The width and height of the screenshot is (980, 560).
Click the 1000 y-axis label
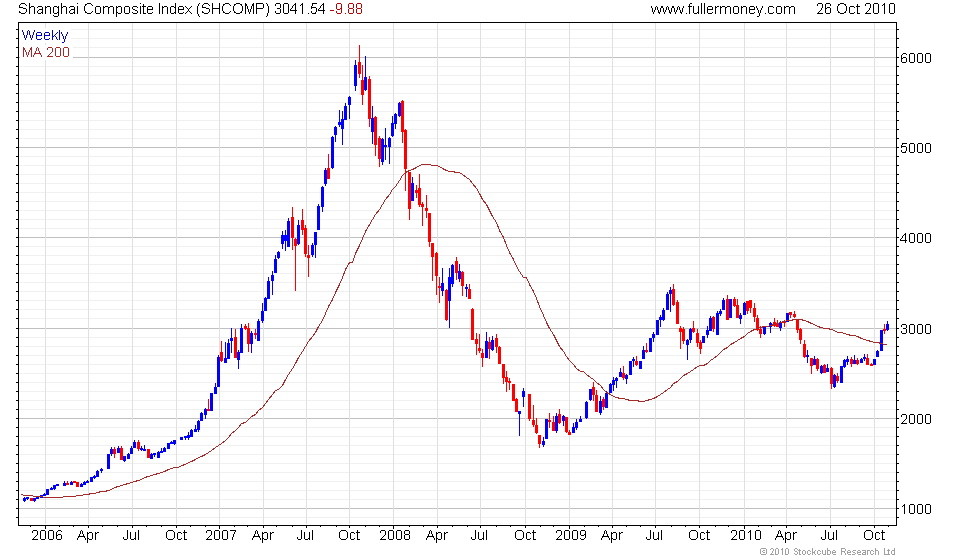click(x=916, y=509)
